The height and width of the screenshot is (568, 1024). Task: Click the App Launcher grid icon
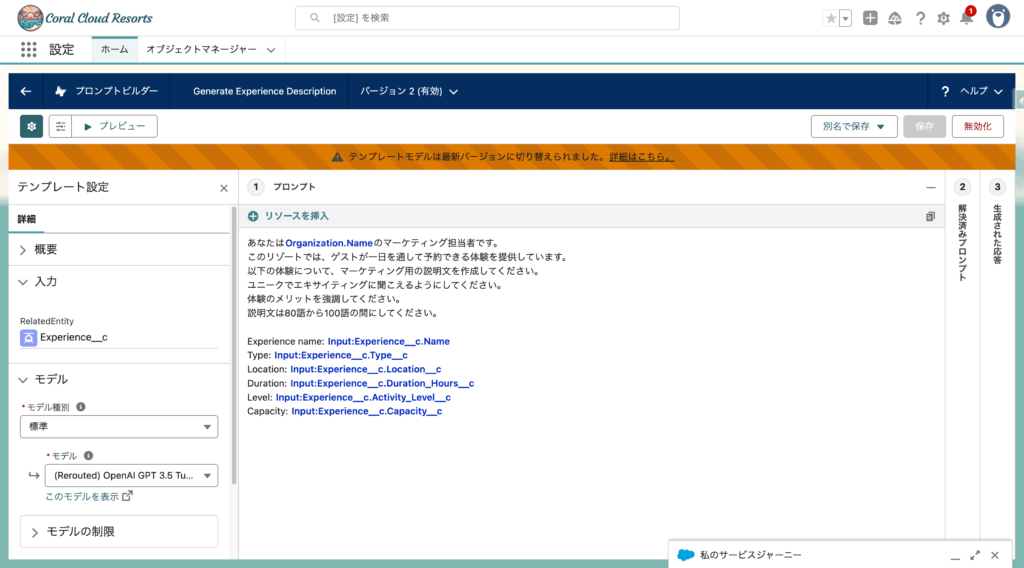[28, 49]
